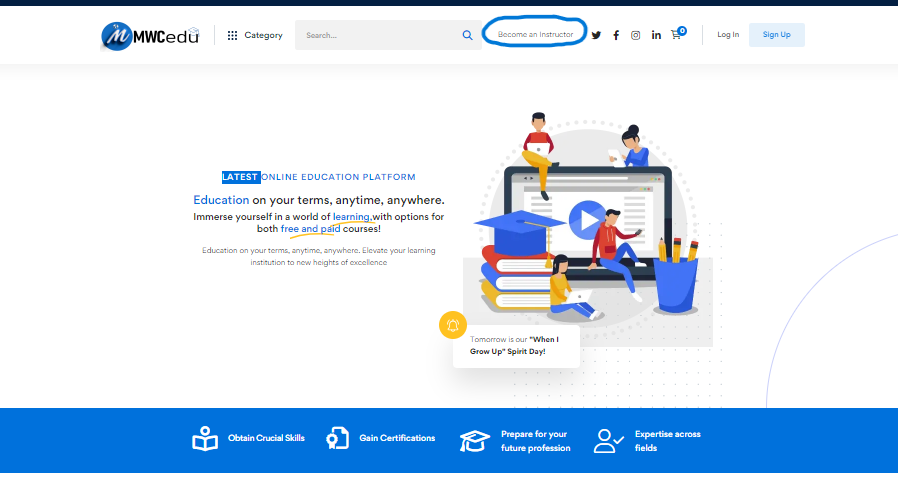This screenshot has height=479, width=898.
Task: Click 'Prepare for your future profession' text
Action: 535,441
